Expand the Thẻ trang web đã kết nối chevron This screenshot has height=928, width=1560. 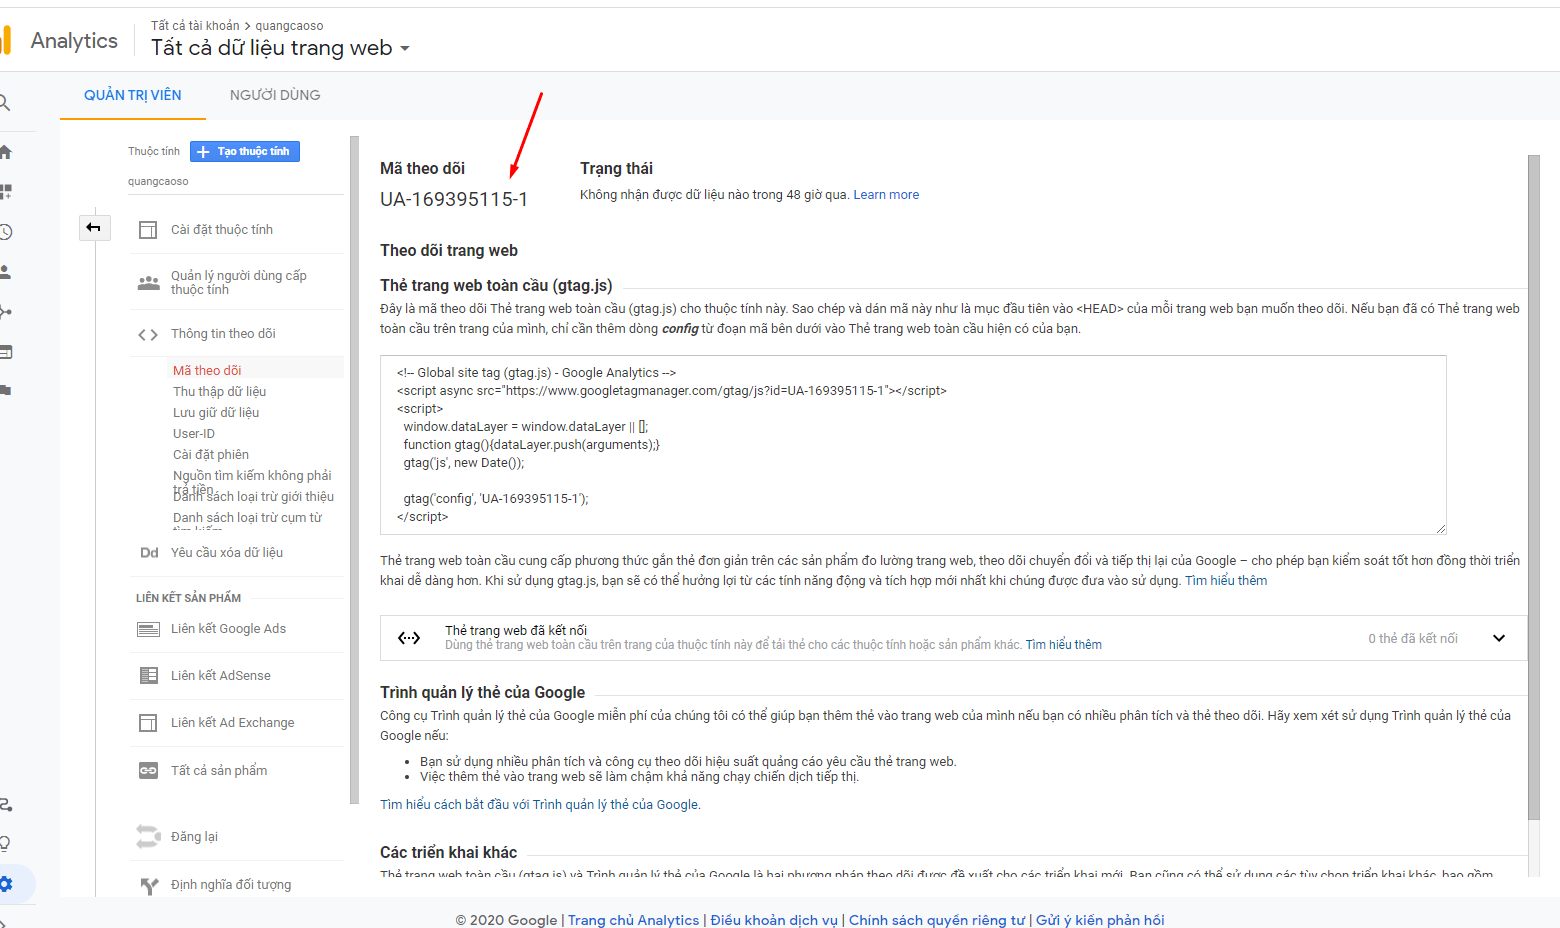tap(1499, 638)
